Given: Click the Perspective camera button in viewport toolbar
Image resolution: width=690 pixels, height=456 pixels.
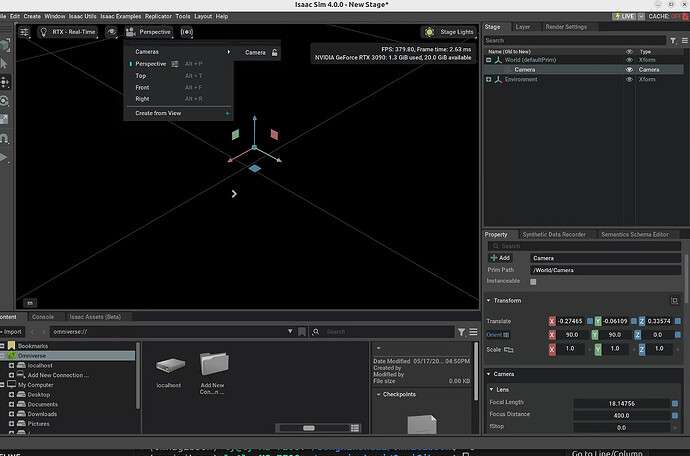Looking at the screenshot, I should [x=148, y=32].
